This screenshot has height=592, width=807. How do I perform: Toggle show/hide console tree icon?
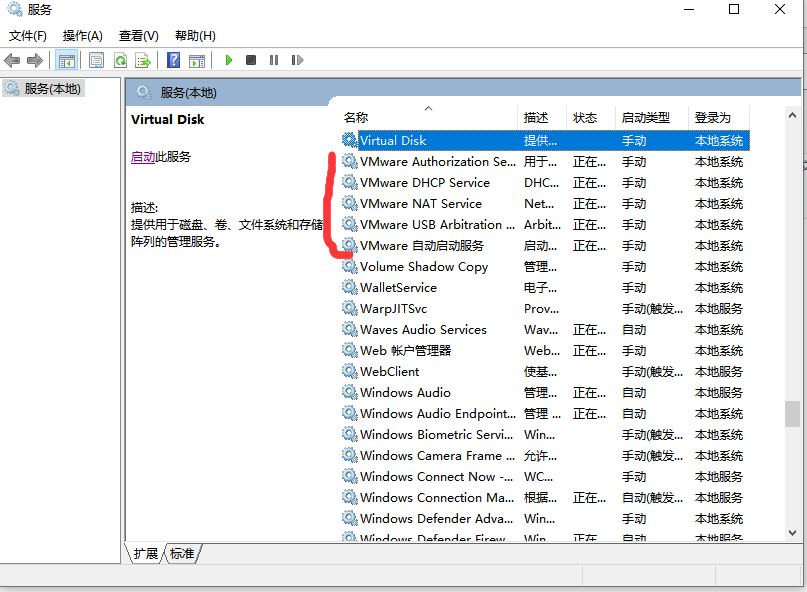[66, 60]
